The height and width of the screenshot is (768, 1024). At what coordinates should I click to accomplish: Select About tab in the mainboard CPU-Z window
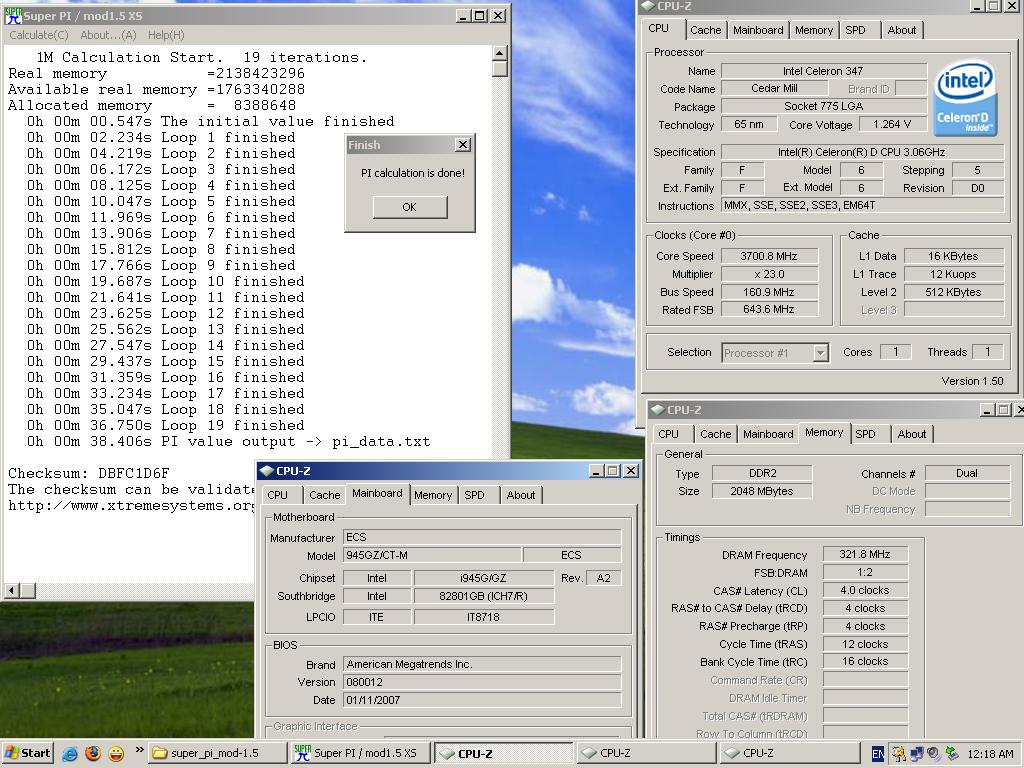521,495
